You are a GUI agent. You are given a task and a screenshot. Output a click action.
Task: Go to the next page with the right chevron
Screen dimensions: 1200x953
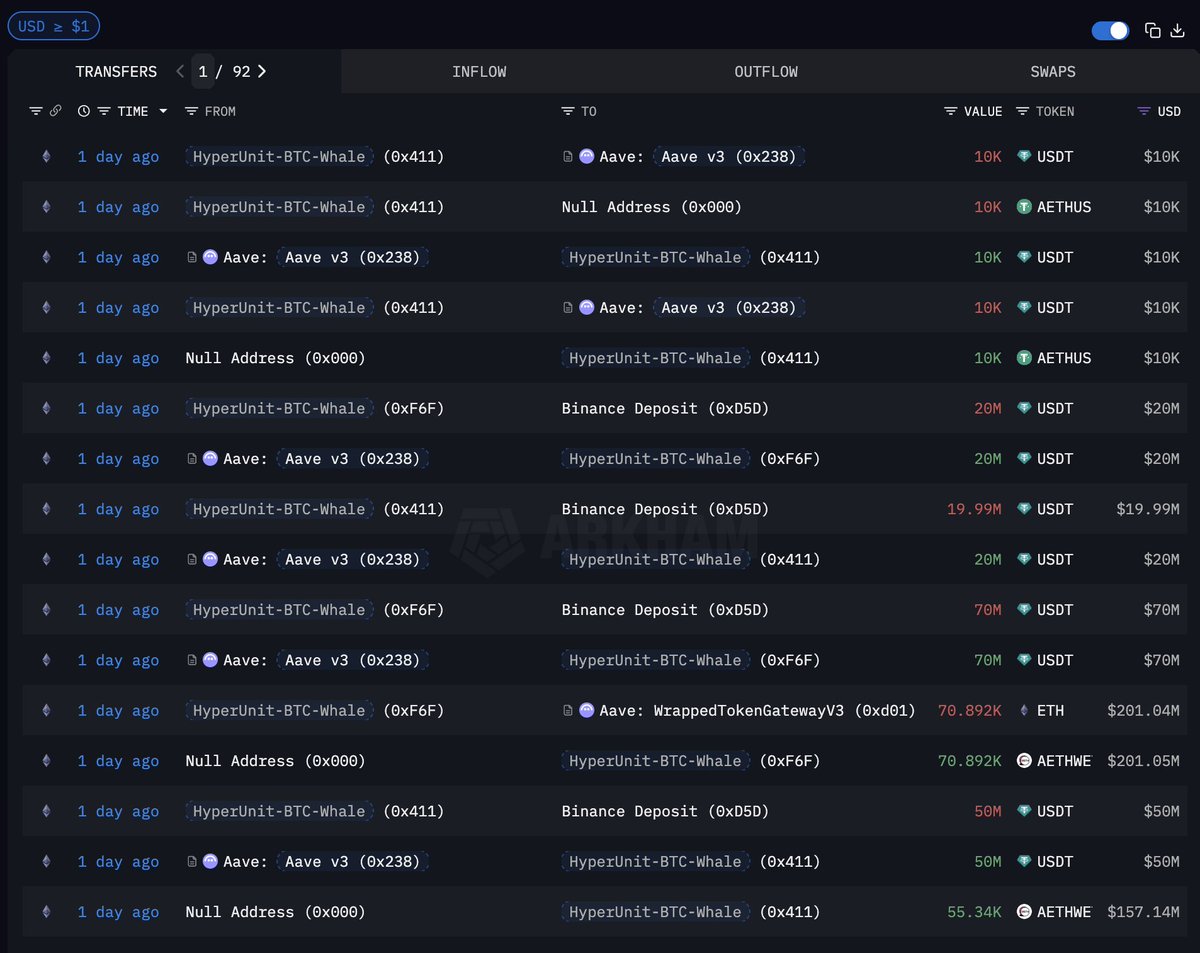click(x=260, y=71)
